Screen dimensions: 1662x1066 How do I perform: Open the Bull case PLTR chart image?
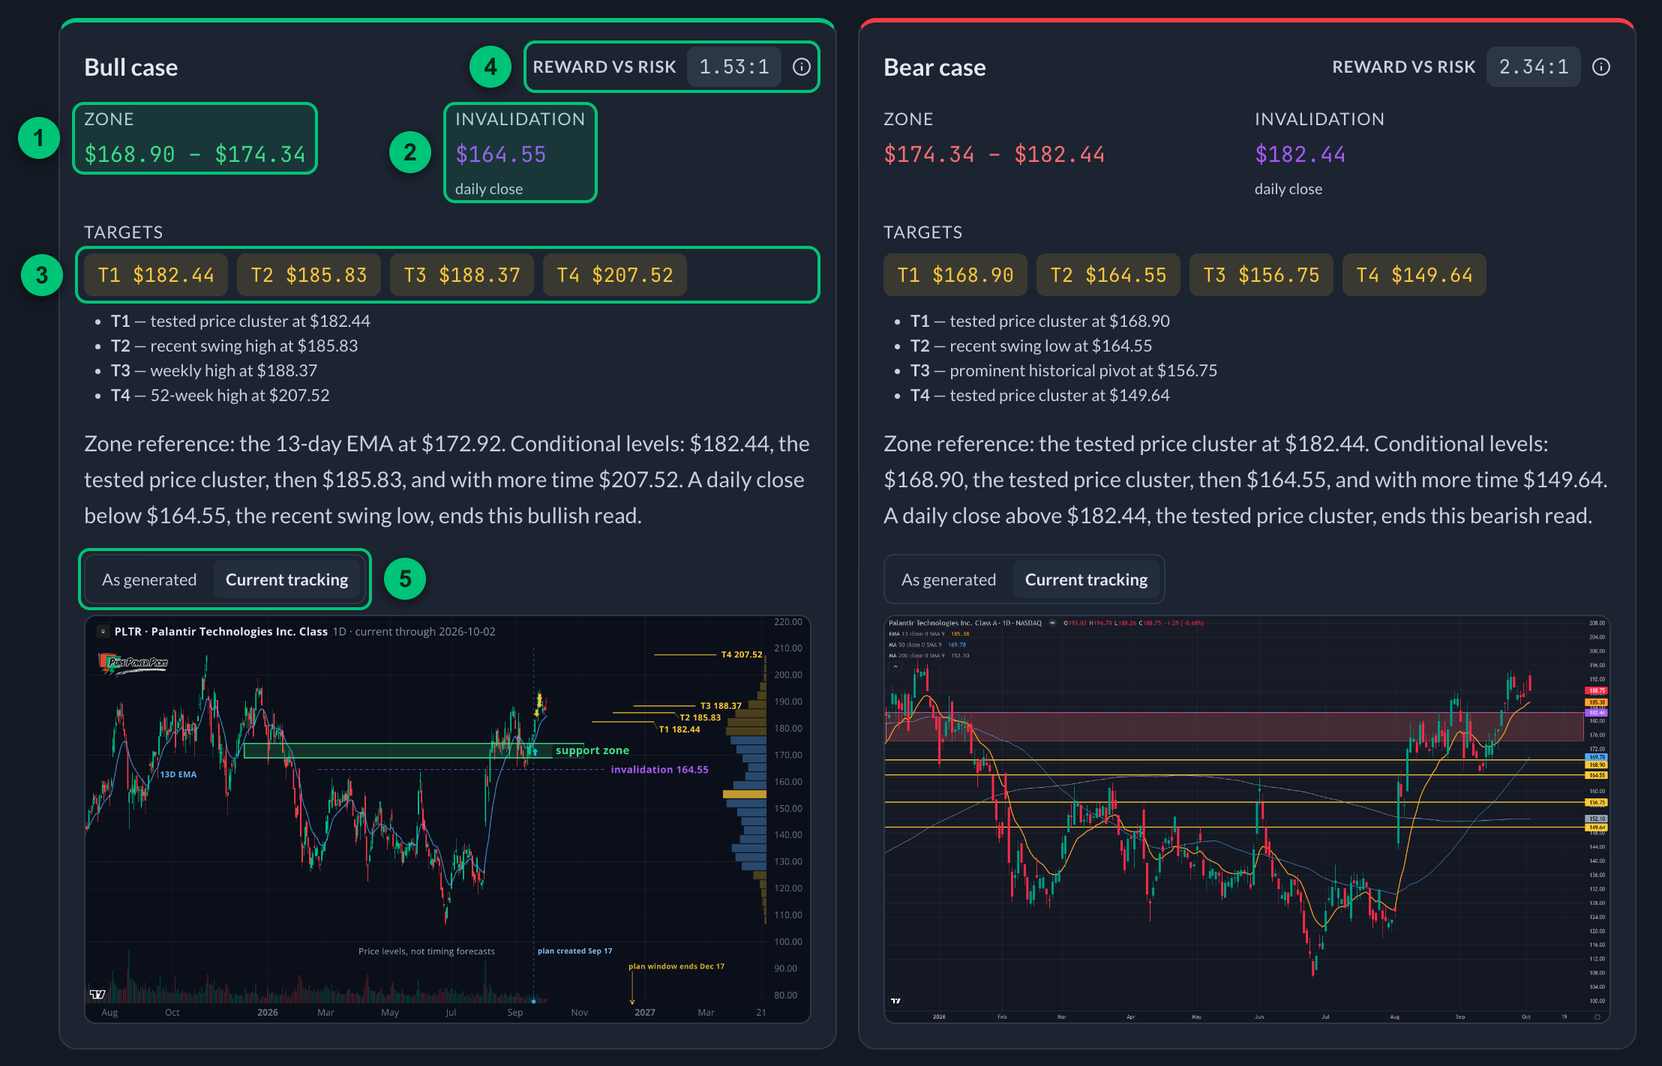point(447,819)
